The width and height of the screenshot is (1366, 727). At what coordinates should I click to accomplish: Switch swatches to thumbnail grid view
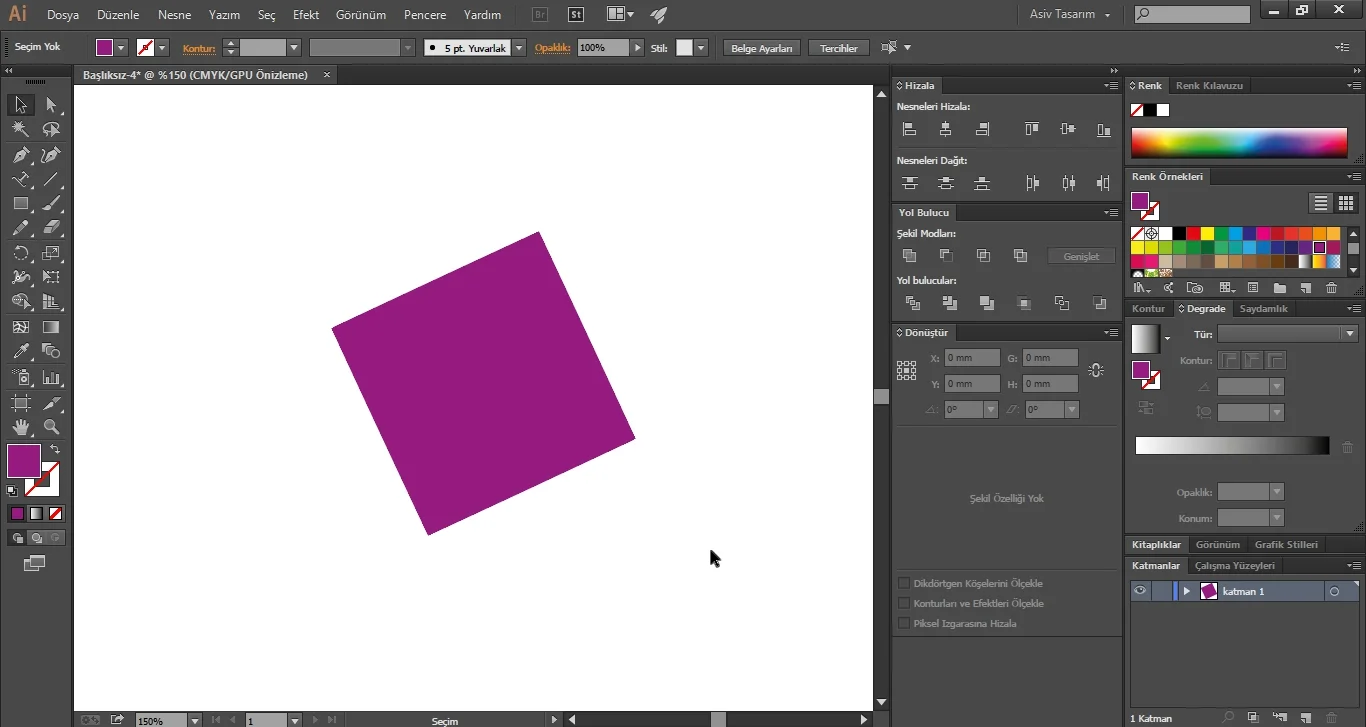click(x=1346, y=203)
